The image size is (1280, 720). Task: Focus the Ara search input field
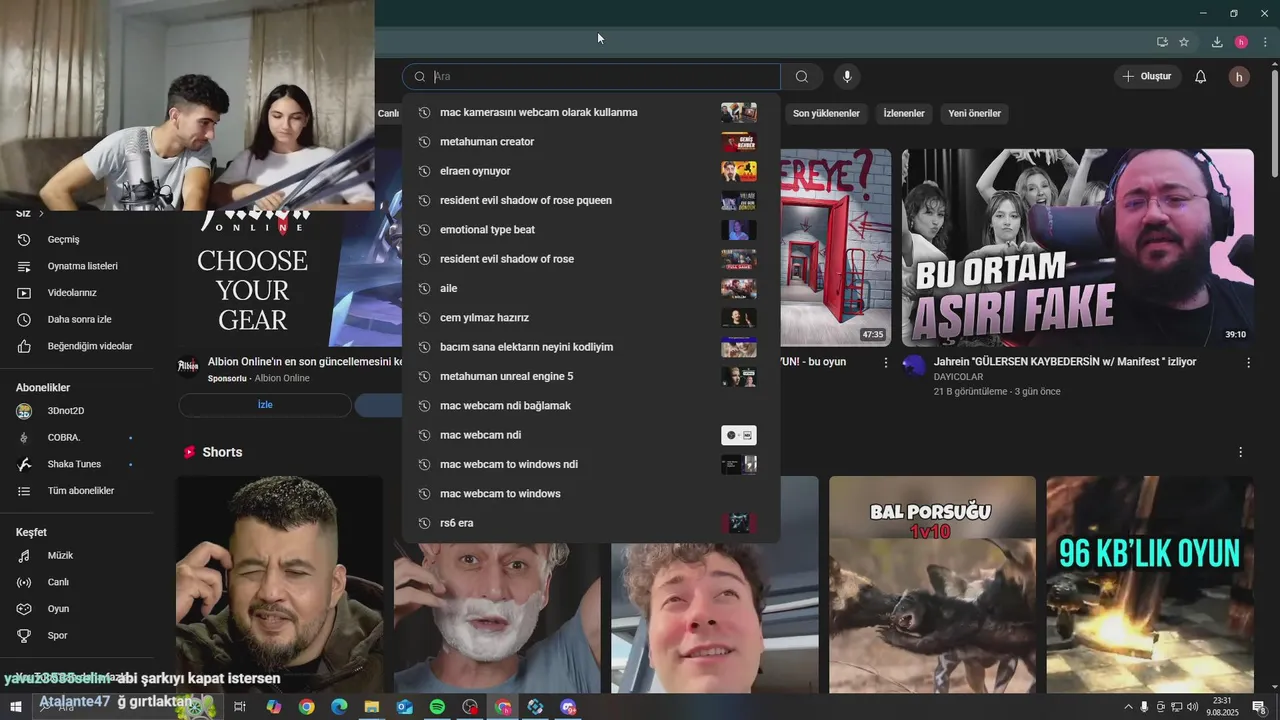pyautogui.click(x=591, y=77)
